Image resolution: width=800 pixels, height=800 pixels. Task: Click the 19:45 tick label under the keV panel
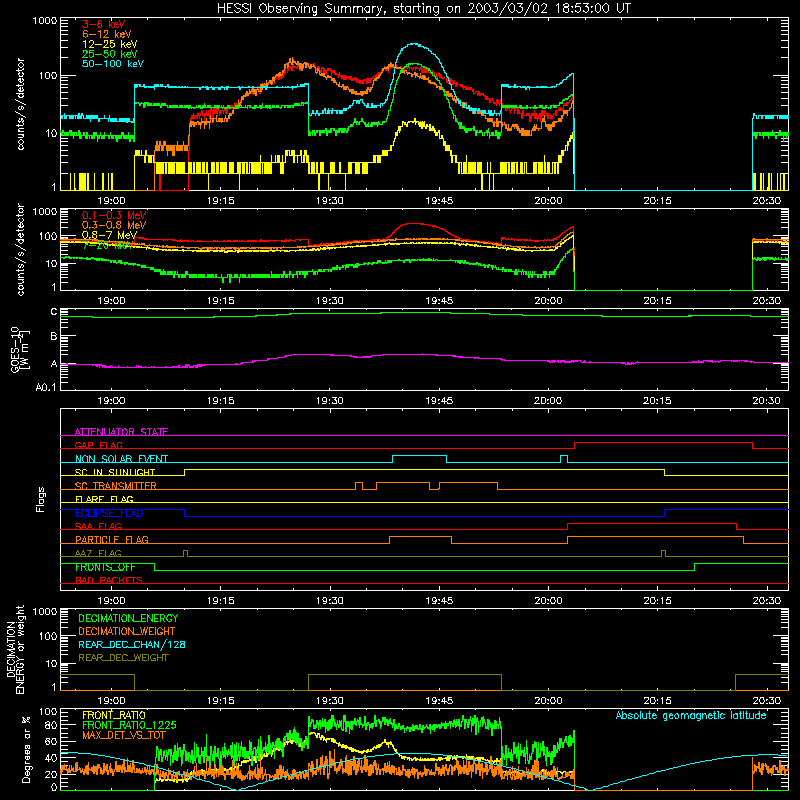[439, 201]
